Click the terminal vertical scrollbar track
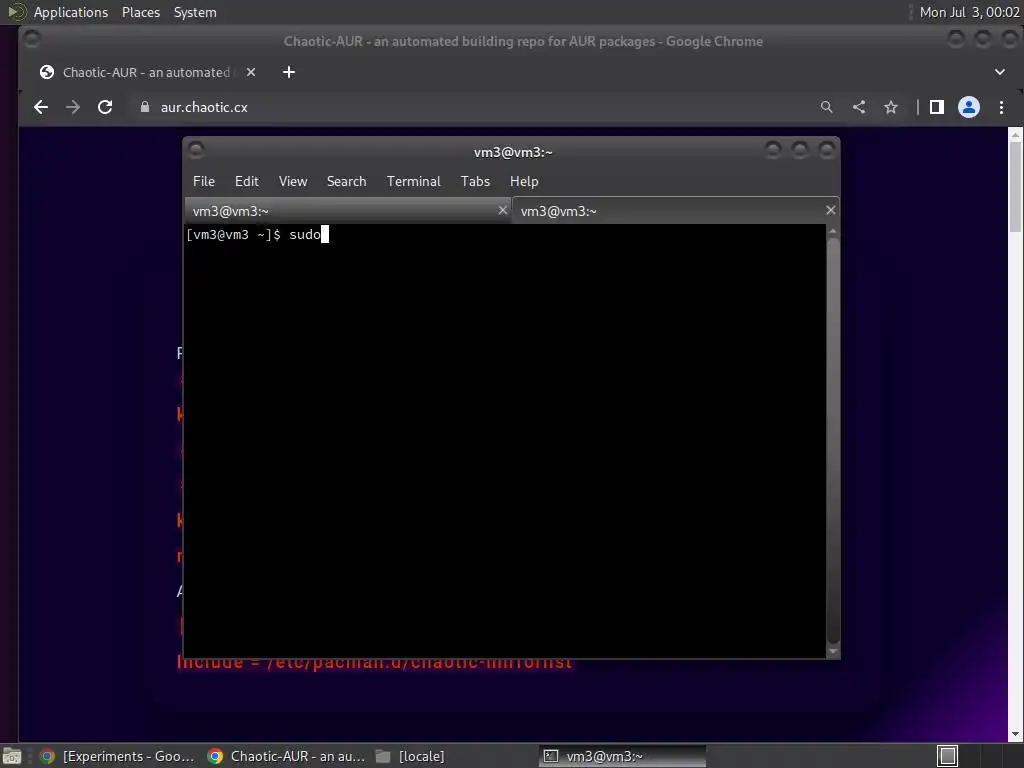 click(833, 441)
